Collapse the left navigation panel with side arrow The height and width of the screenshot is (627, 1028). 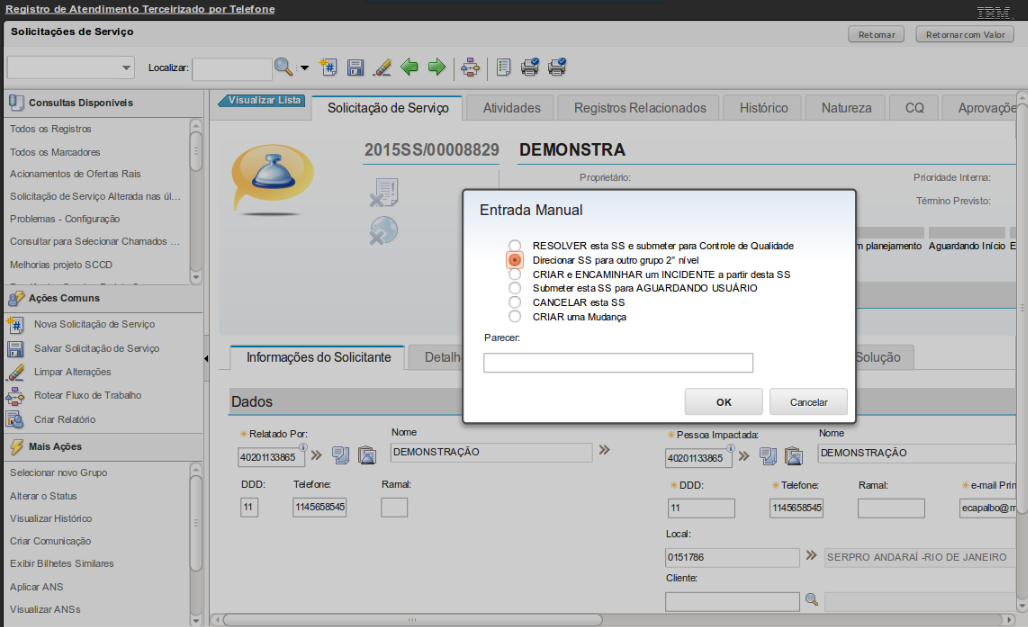coord(206,360)
